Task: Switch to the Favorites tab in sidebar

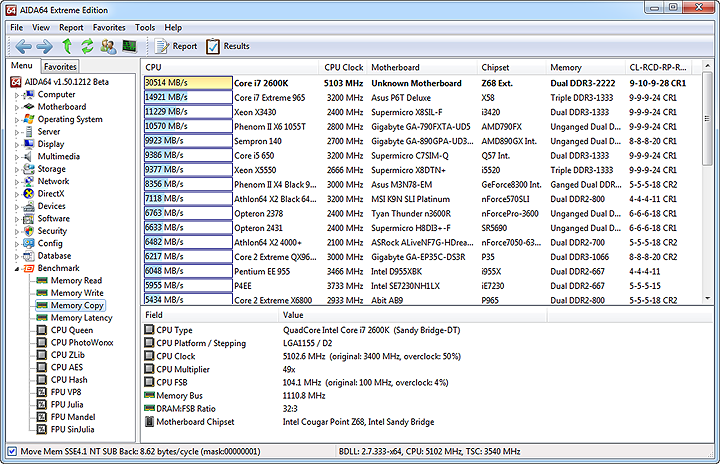Action: (x=60, y=67)
